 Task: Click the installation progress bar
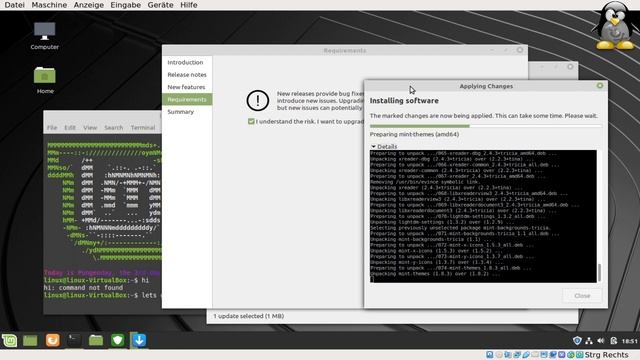tap(486, 126)
